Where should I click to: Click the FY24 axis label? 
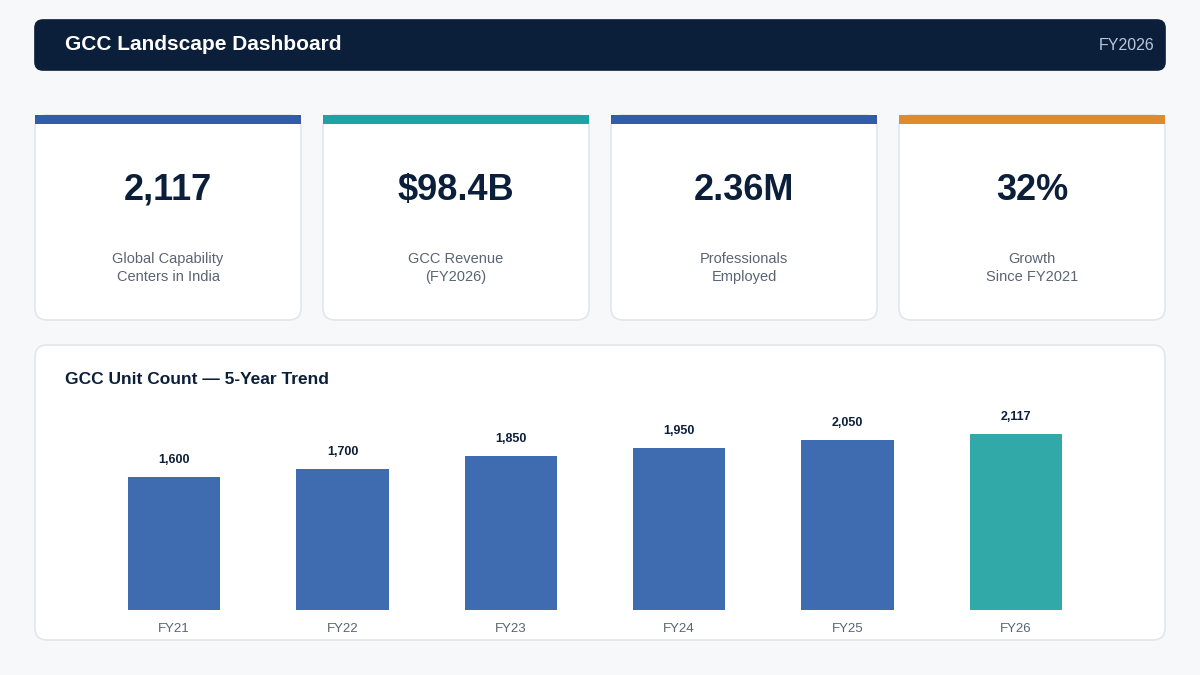tap(679, 628)
